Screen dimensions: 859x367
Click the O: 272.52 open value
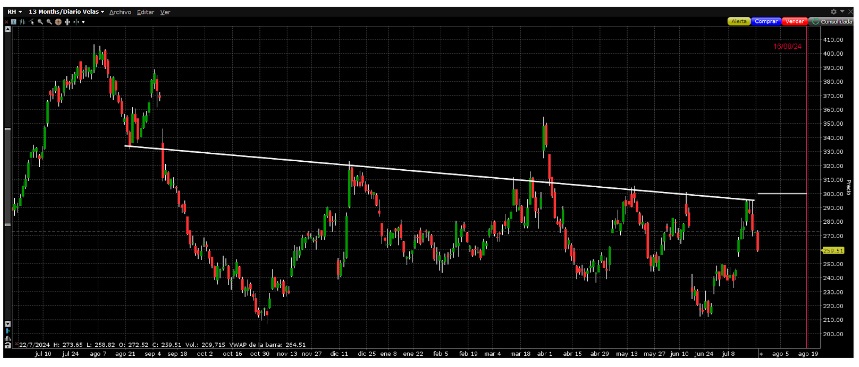pos(133,345)
